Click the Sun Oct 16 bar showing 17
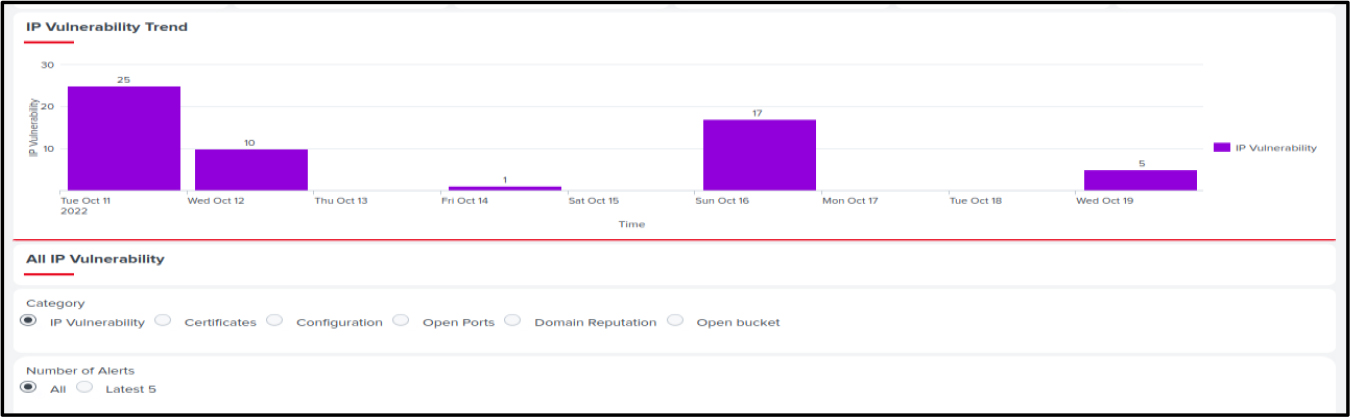Image resolution: width=1350 pixels, height=417 pixels. coord(759,155)
